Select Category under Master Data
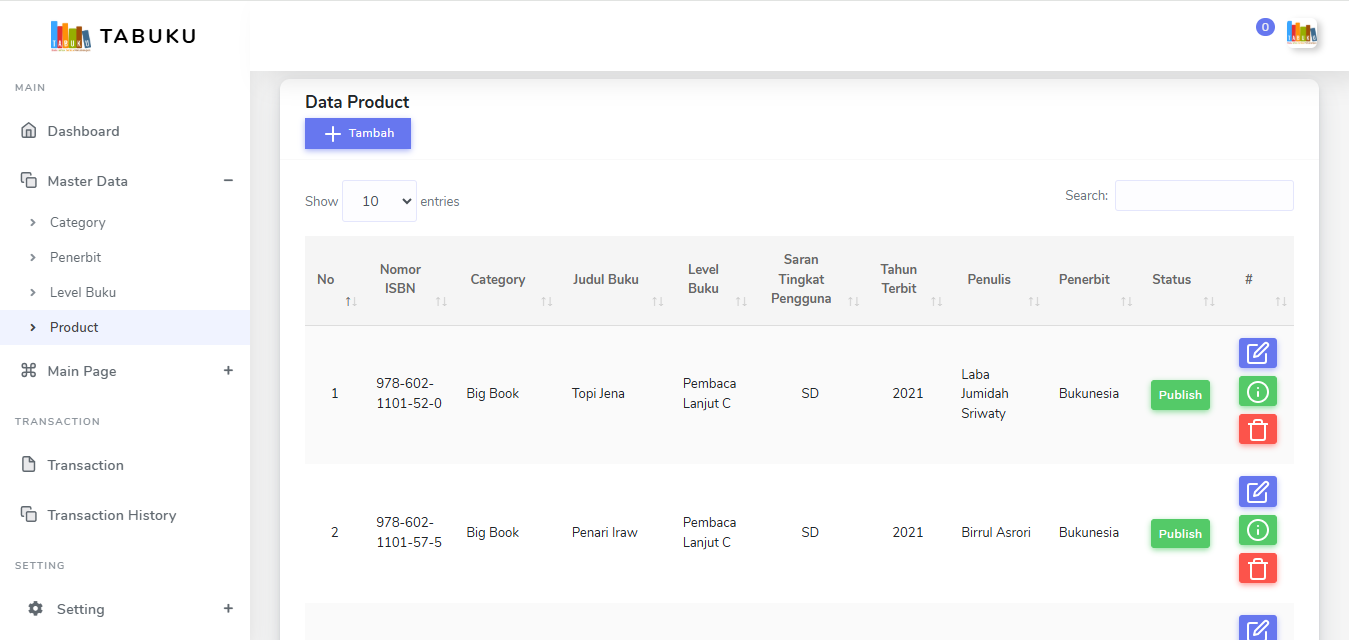The height and width of the screenshot is (640, 1349). pos(77,222)
